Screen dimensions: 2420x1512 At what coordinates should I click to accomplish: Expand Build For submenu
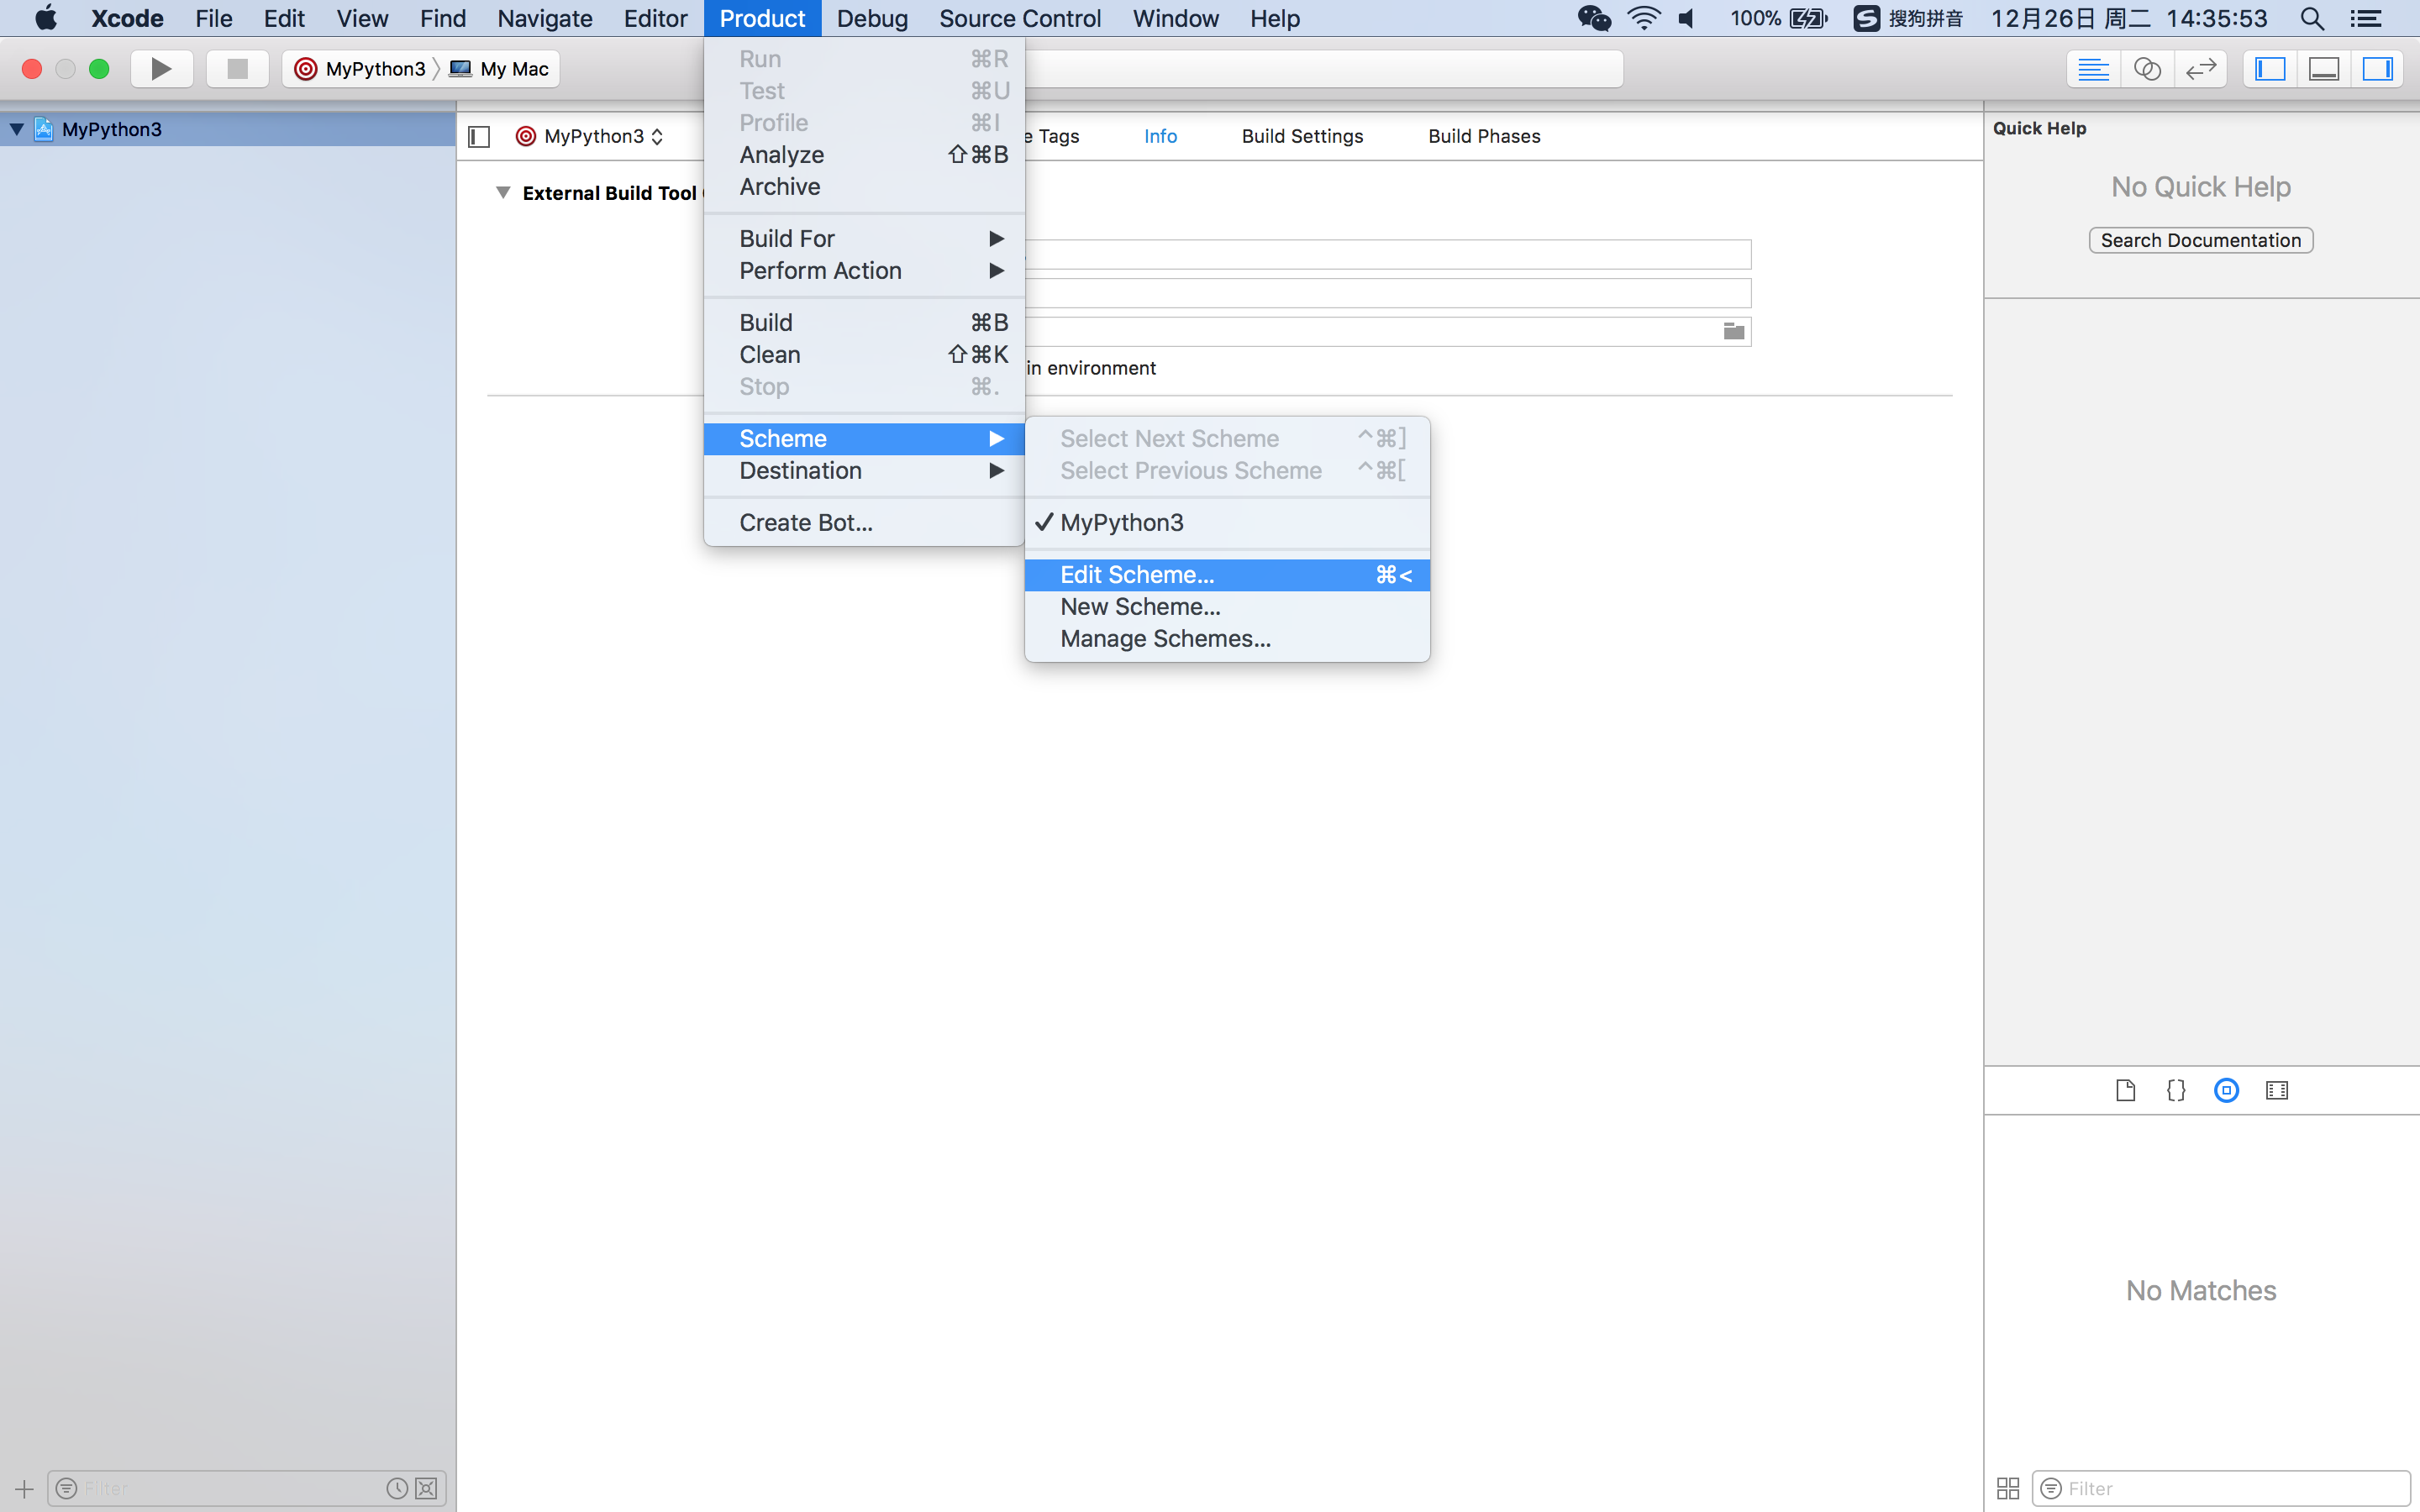pyautogui.click(x=864, y=238)
